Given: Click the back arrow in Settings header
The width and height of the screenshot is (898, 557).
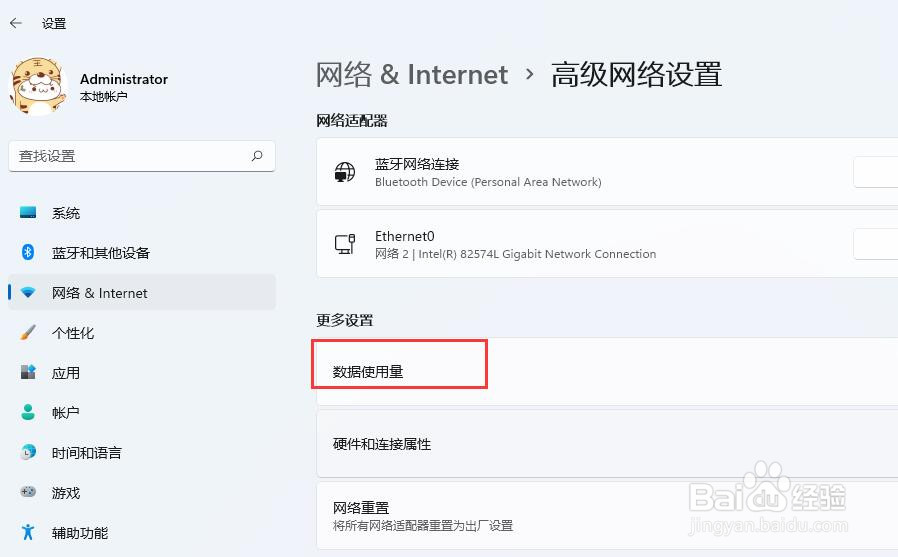Looking at the screenshot, I should coord(16,23).
